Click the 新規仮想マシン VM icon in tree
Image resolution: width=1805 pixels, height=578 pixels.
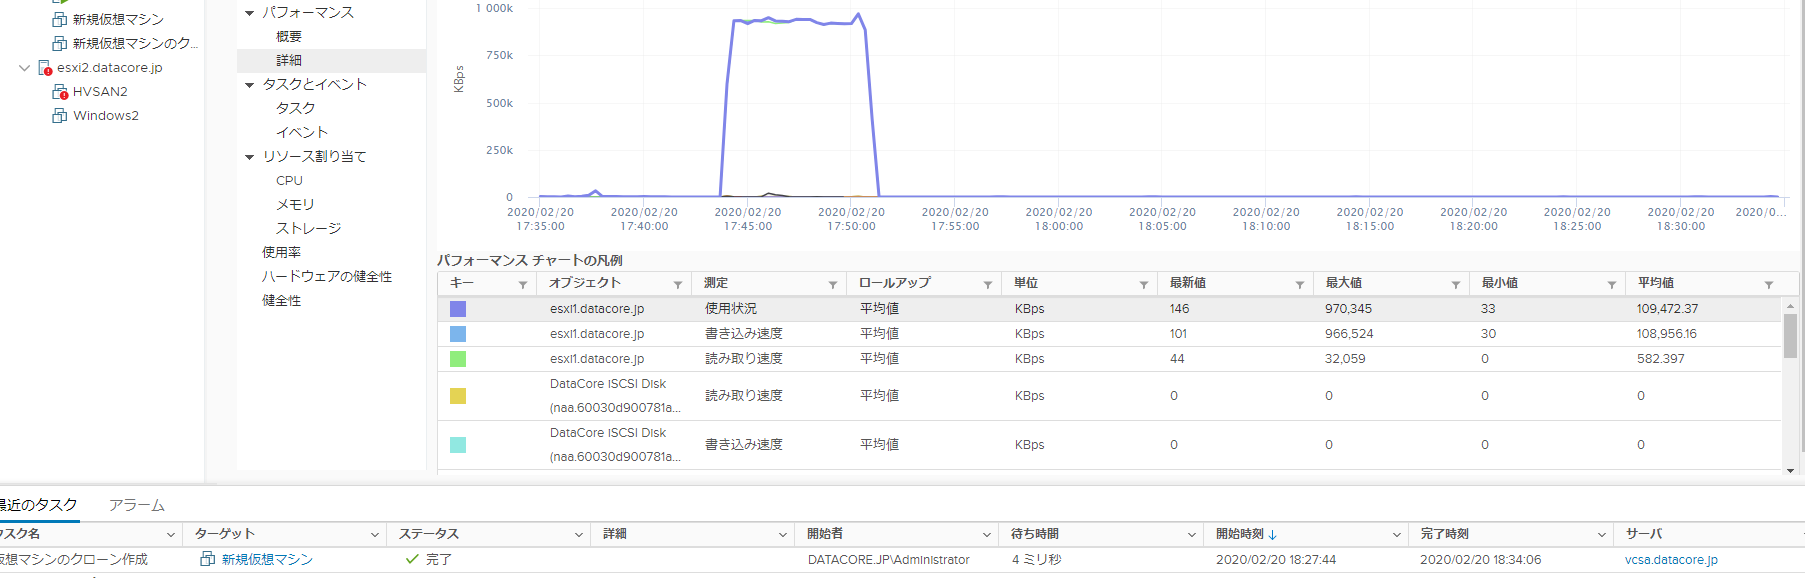tap(60, 19)
